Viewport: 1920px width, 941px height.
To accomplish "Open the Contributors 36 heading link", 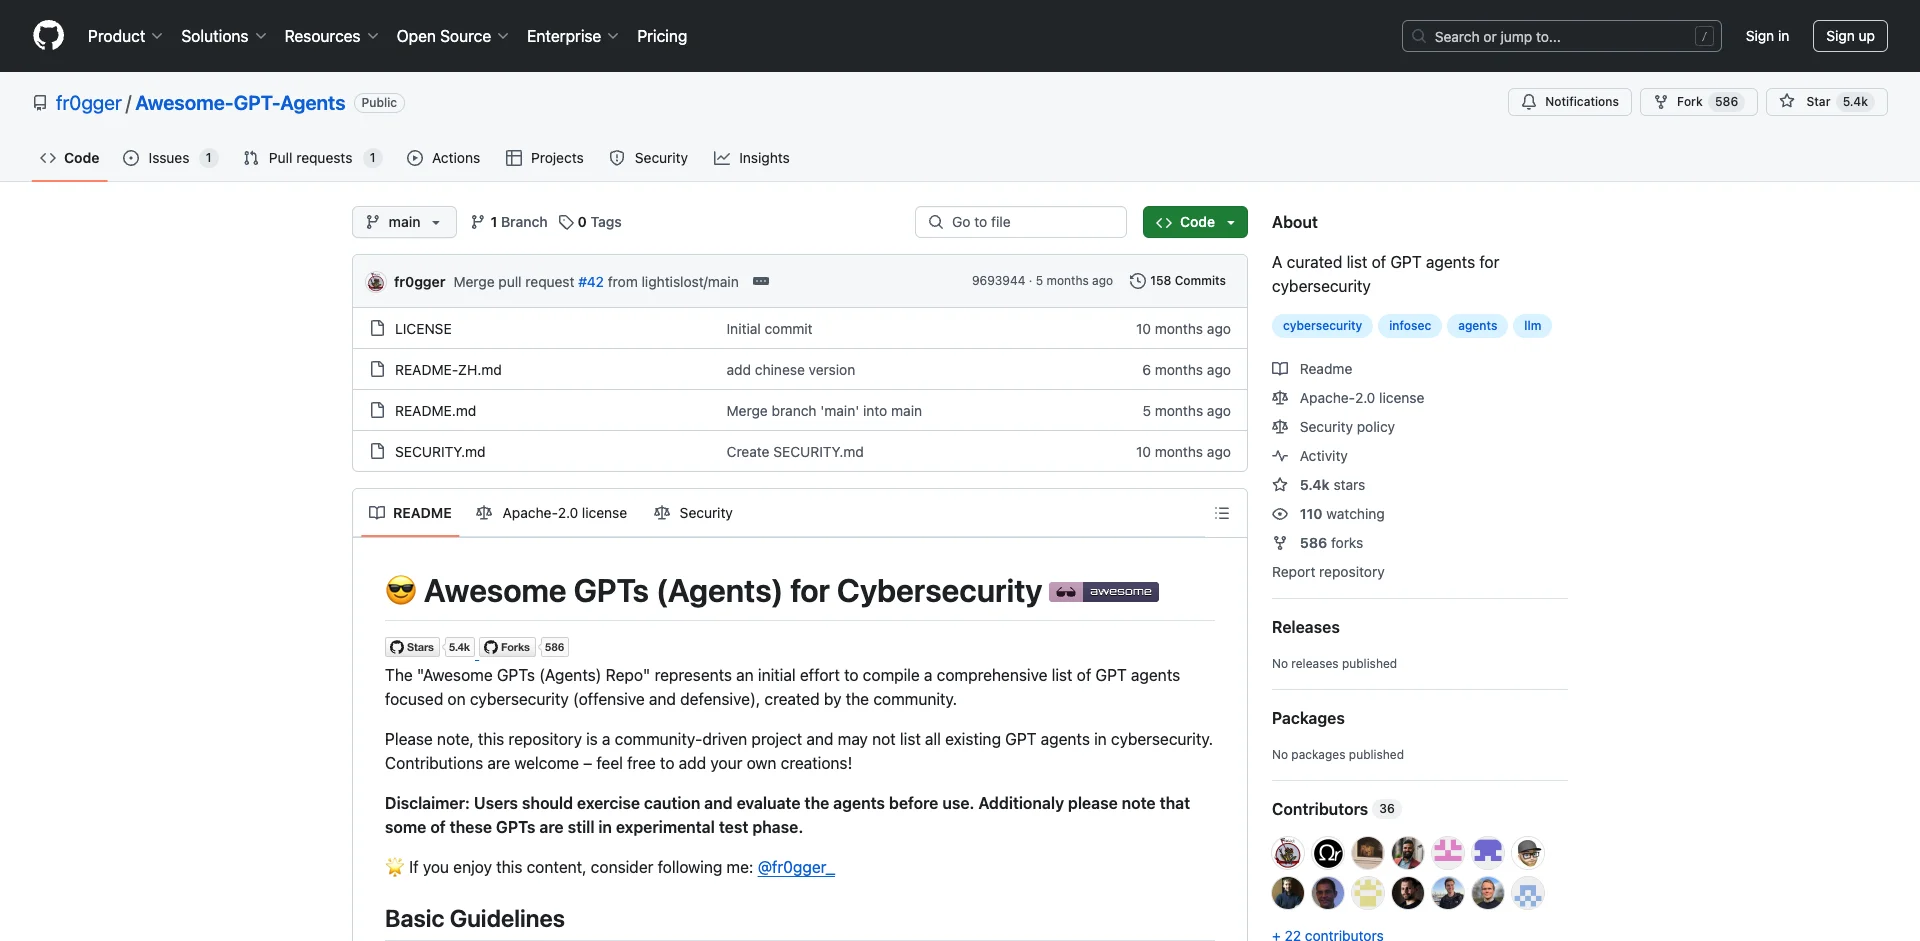I will tap(1336, 809).
